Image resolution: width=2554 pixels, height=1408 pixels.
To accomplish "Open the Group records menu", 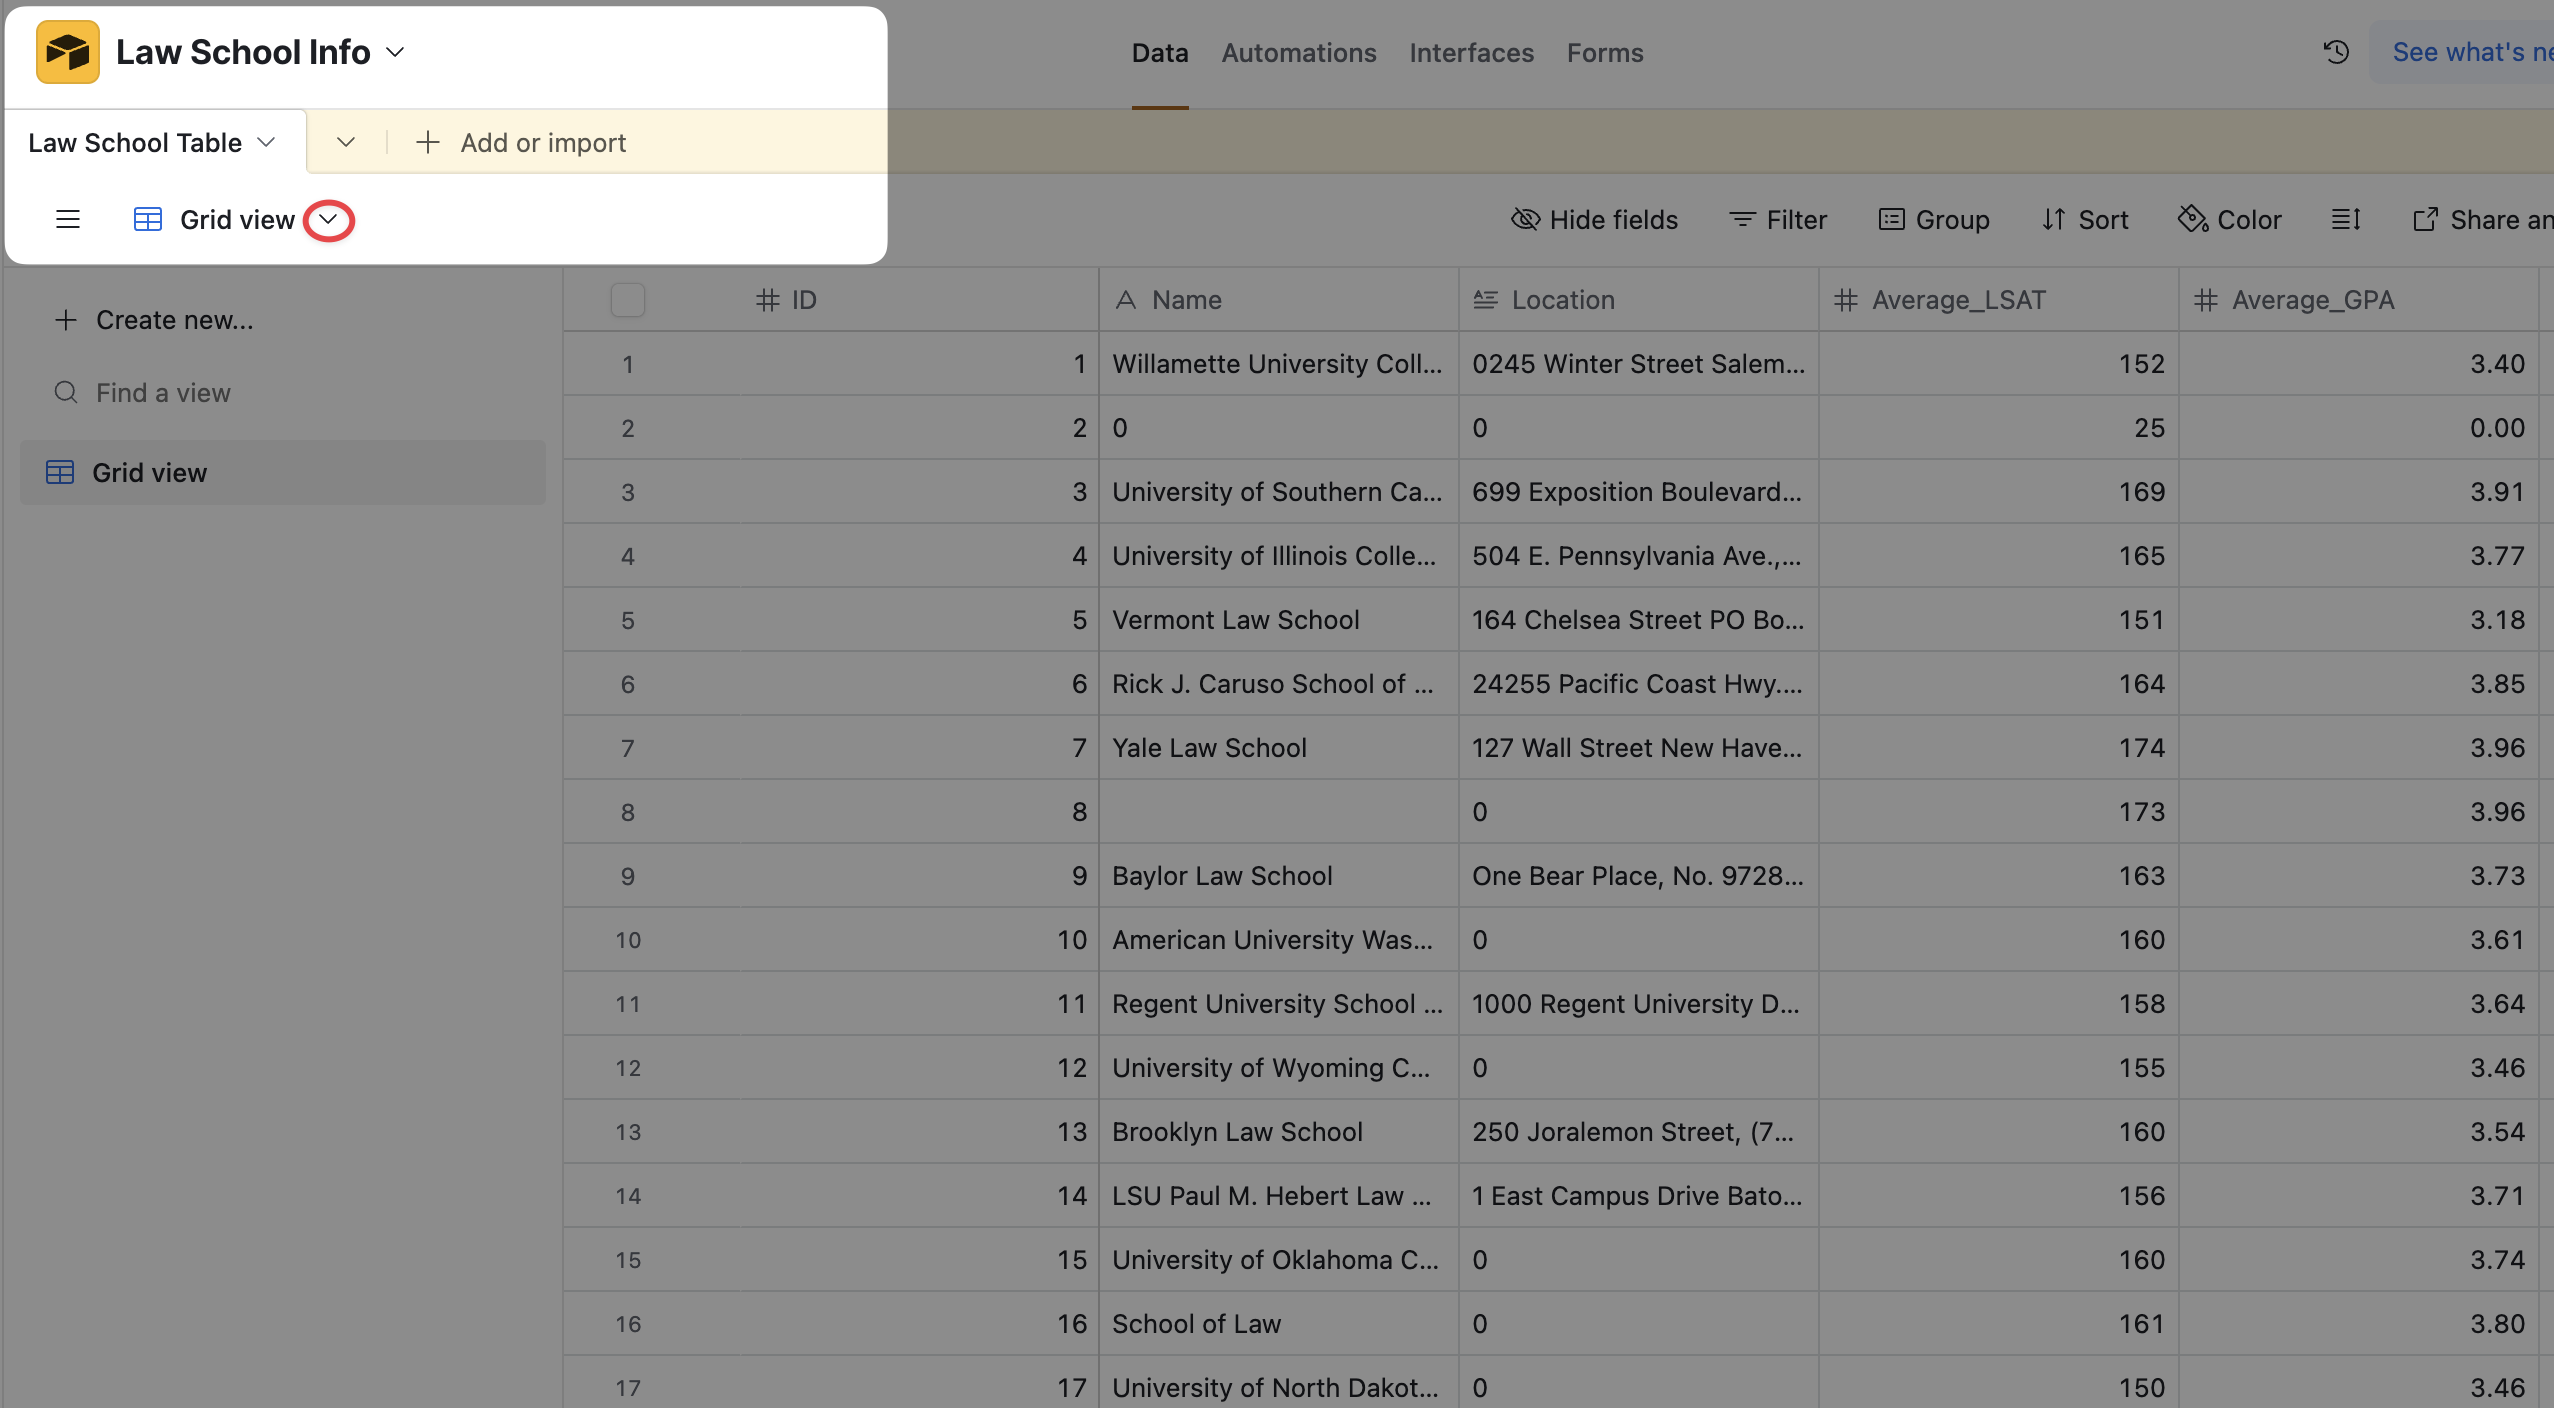I will click(1934, 219).
